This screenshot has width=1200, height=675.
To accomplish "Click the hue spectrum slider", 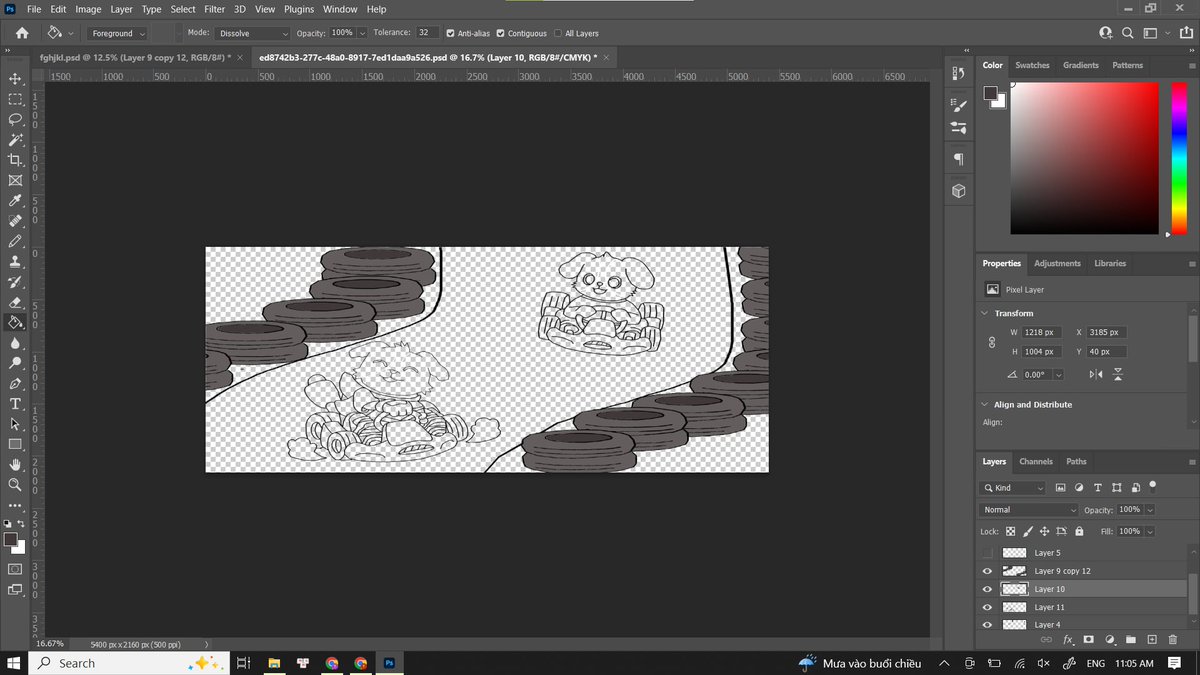I will pyautogui.click(x=1178, y=159).
